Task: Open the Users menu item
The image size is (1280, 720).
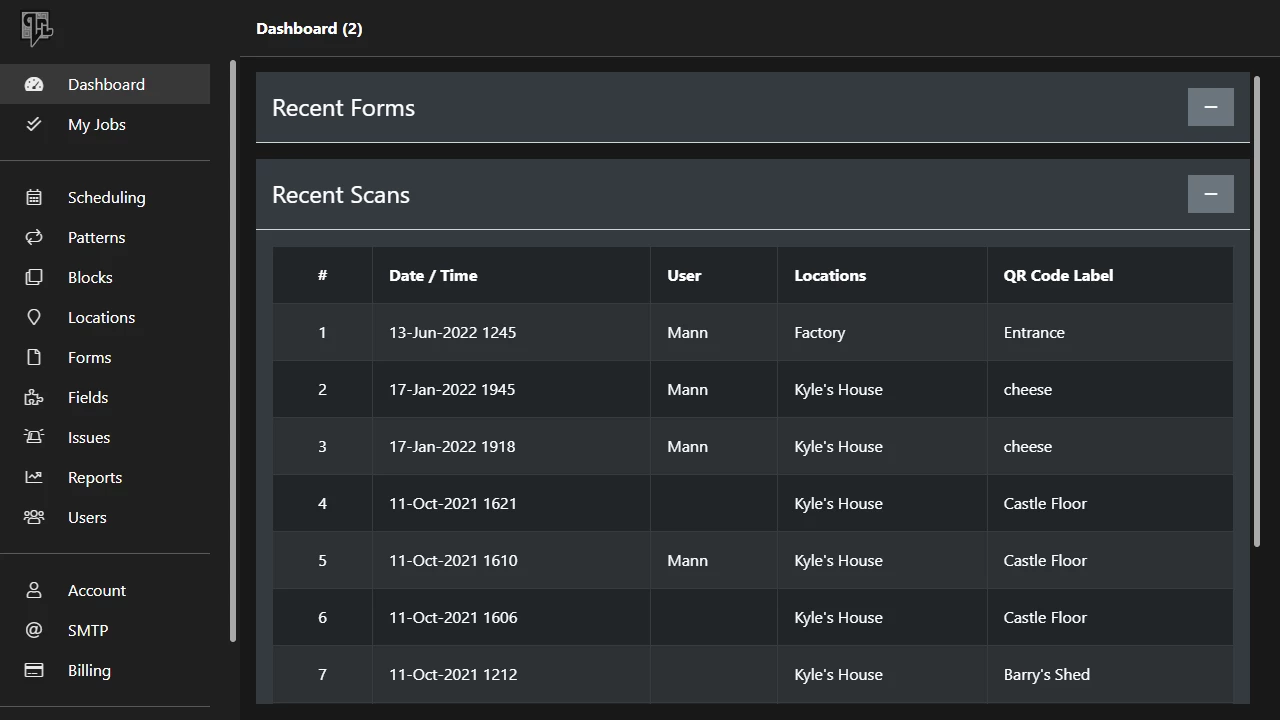Action: tap(87, 518)
